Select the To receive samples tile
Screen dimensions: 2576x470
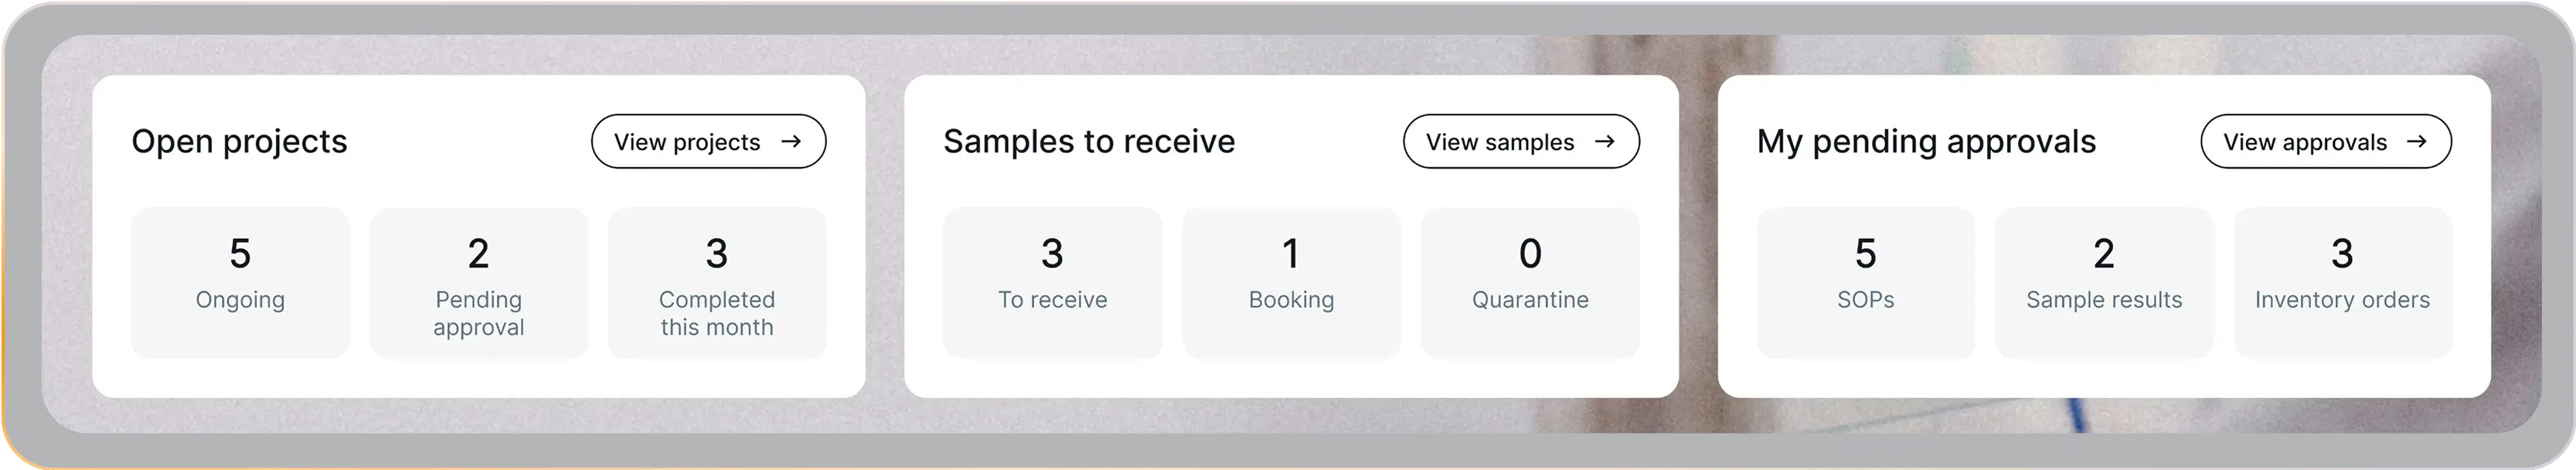[x=1052, y=283]
